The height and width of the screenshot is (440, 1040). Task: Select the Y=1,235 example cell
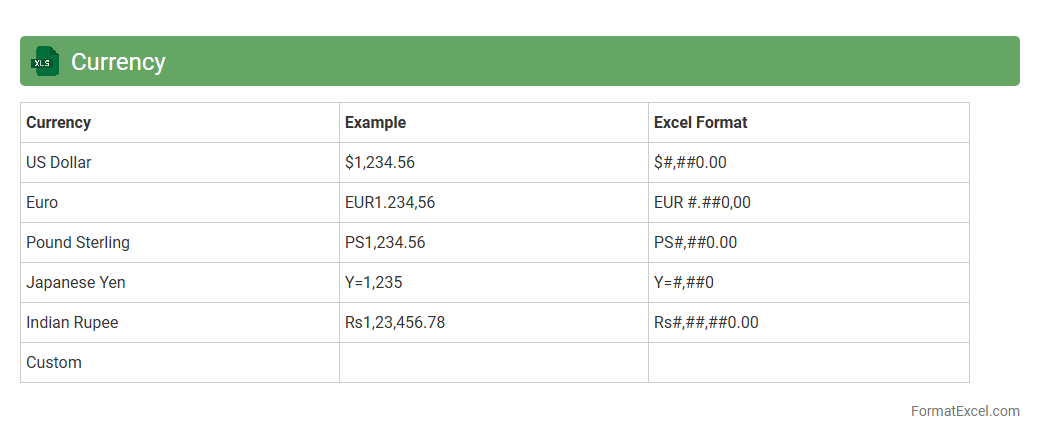click(x=373, y=283)
